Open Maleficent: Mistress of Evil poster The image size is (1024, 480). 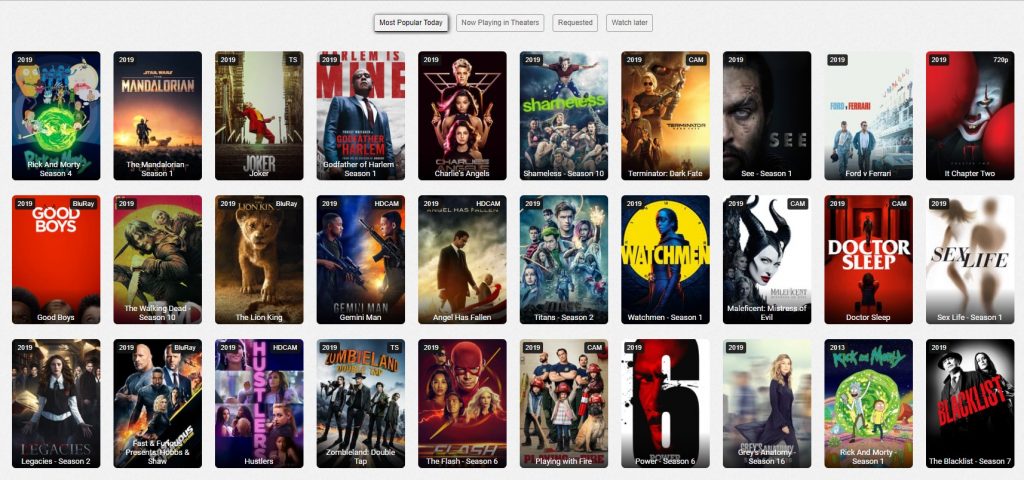click(x=767, y=259)
